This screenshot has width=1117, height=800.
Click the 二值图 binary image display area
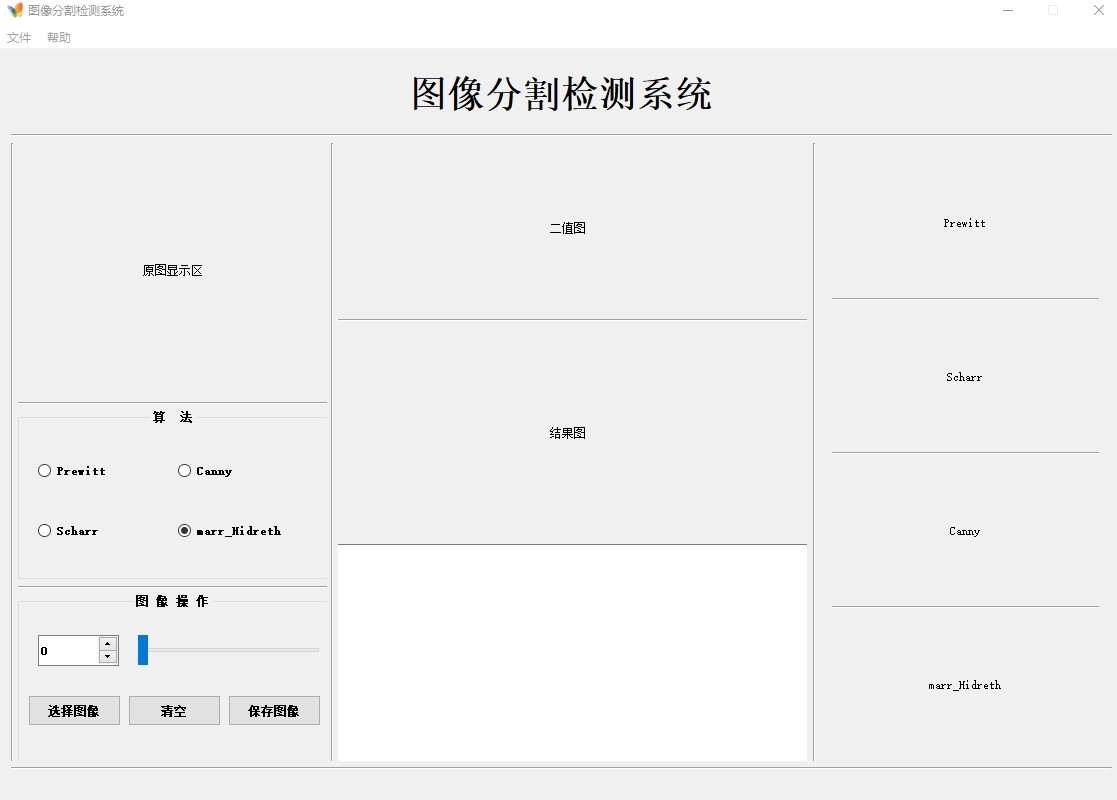(568, 229)
